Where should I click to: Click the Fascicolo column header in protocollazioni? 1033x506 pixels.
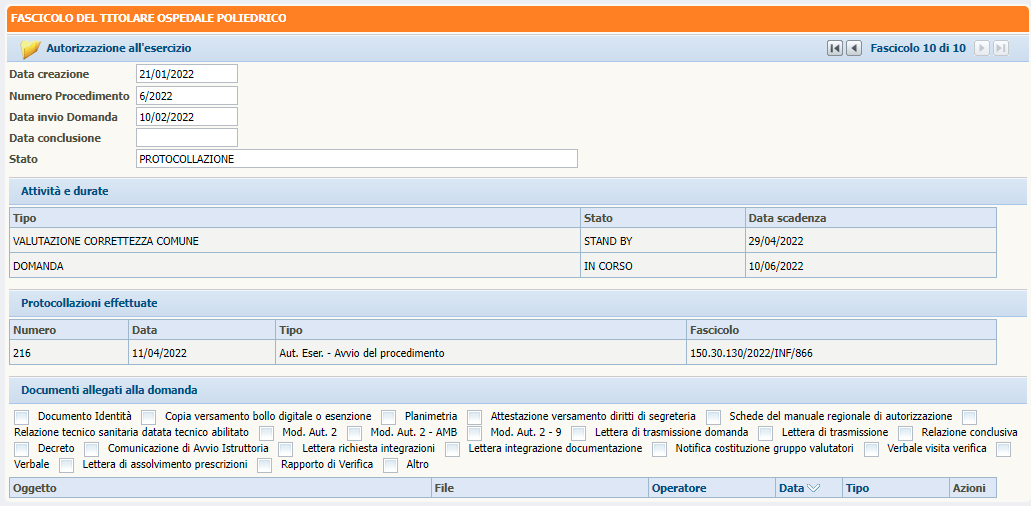click(x=841, y=329)
